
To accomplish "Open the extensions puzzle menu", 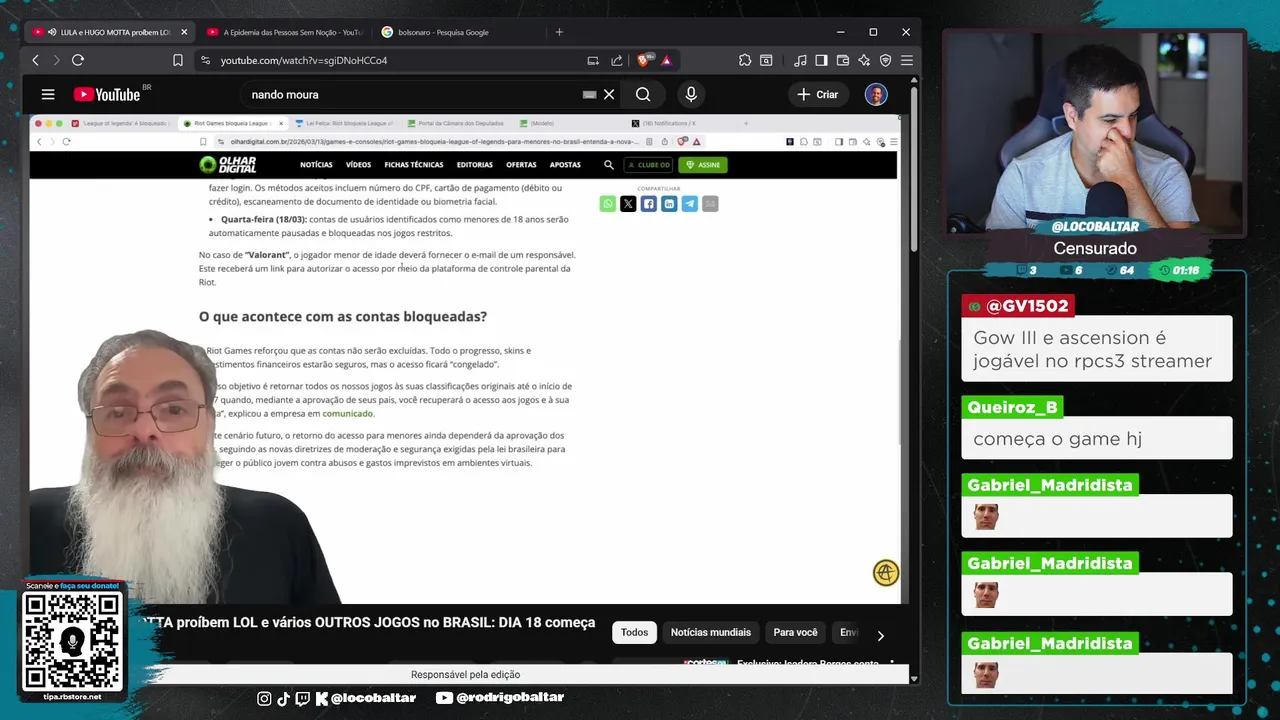I will click(x=745, y=60).
